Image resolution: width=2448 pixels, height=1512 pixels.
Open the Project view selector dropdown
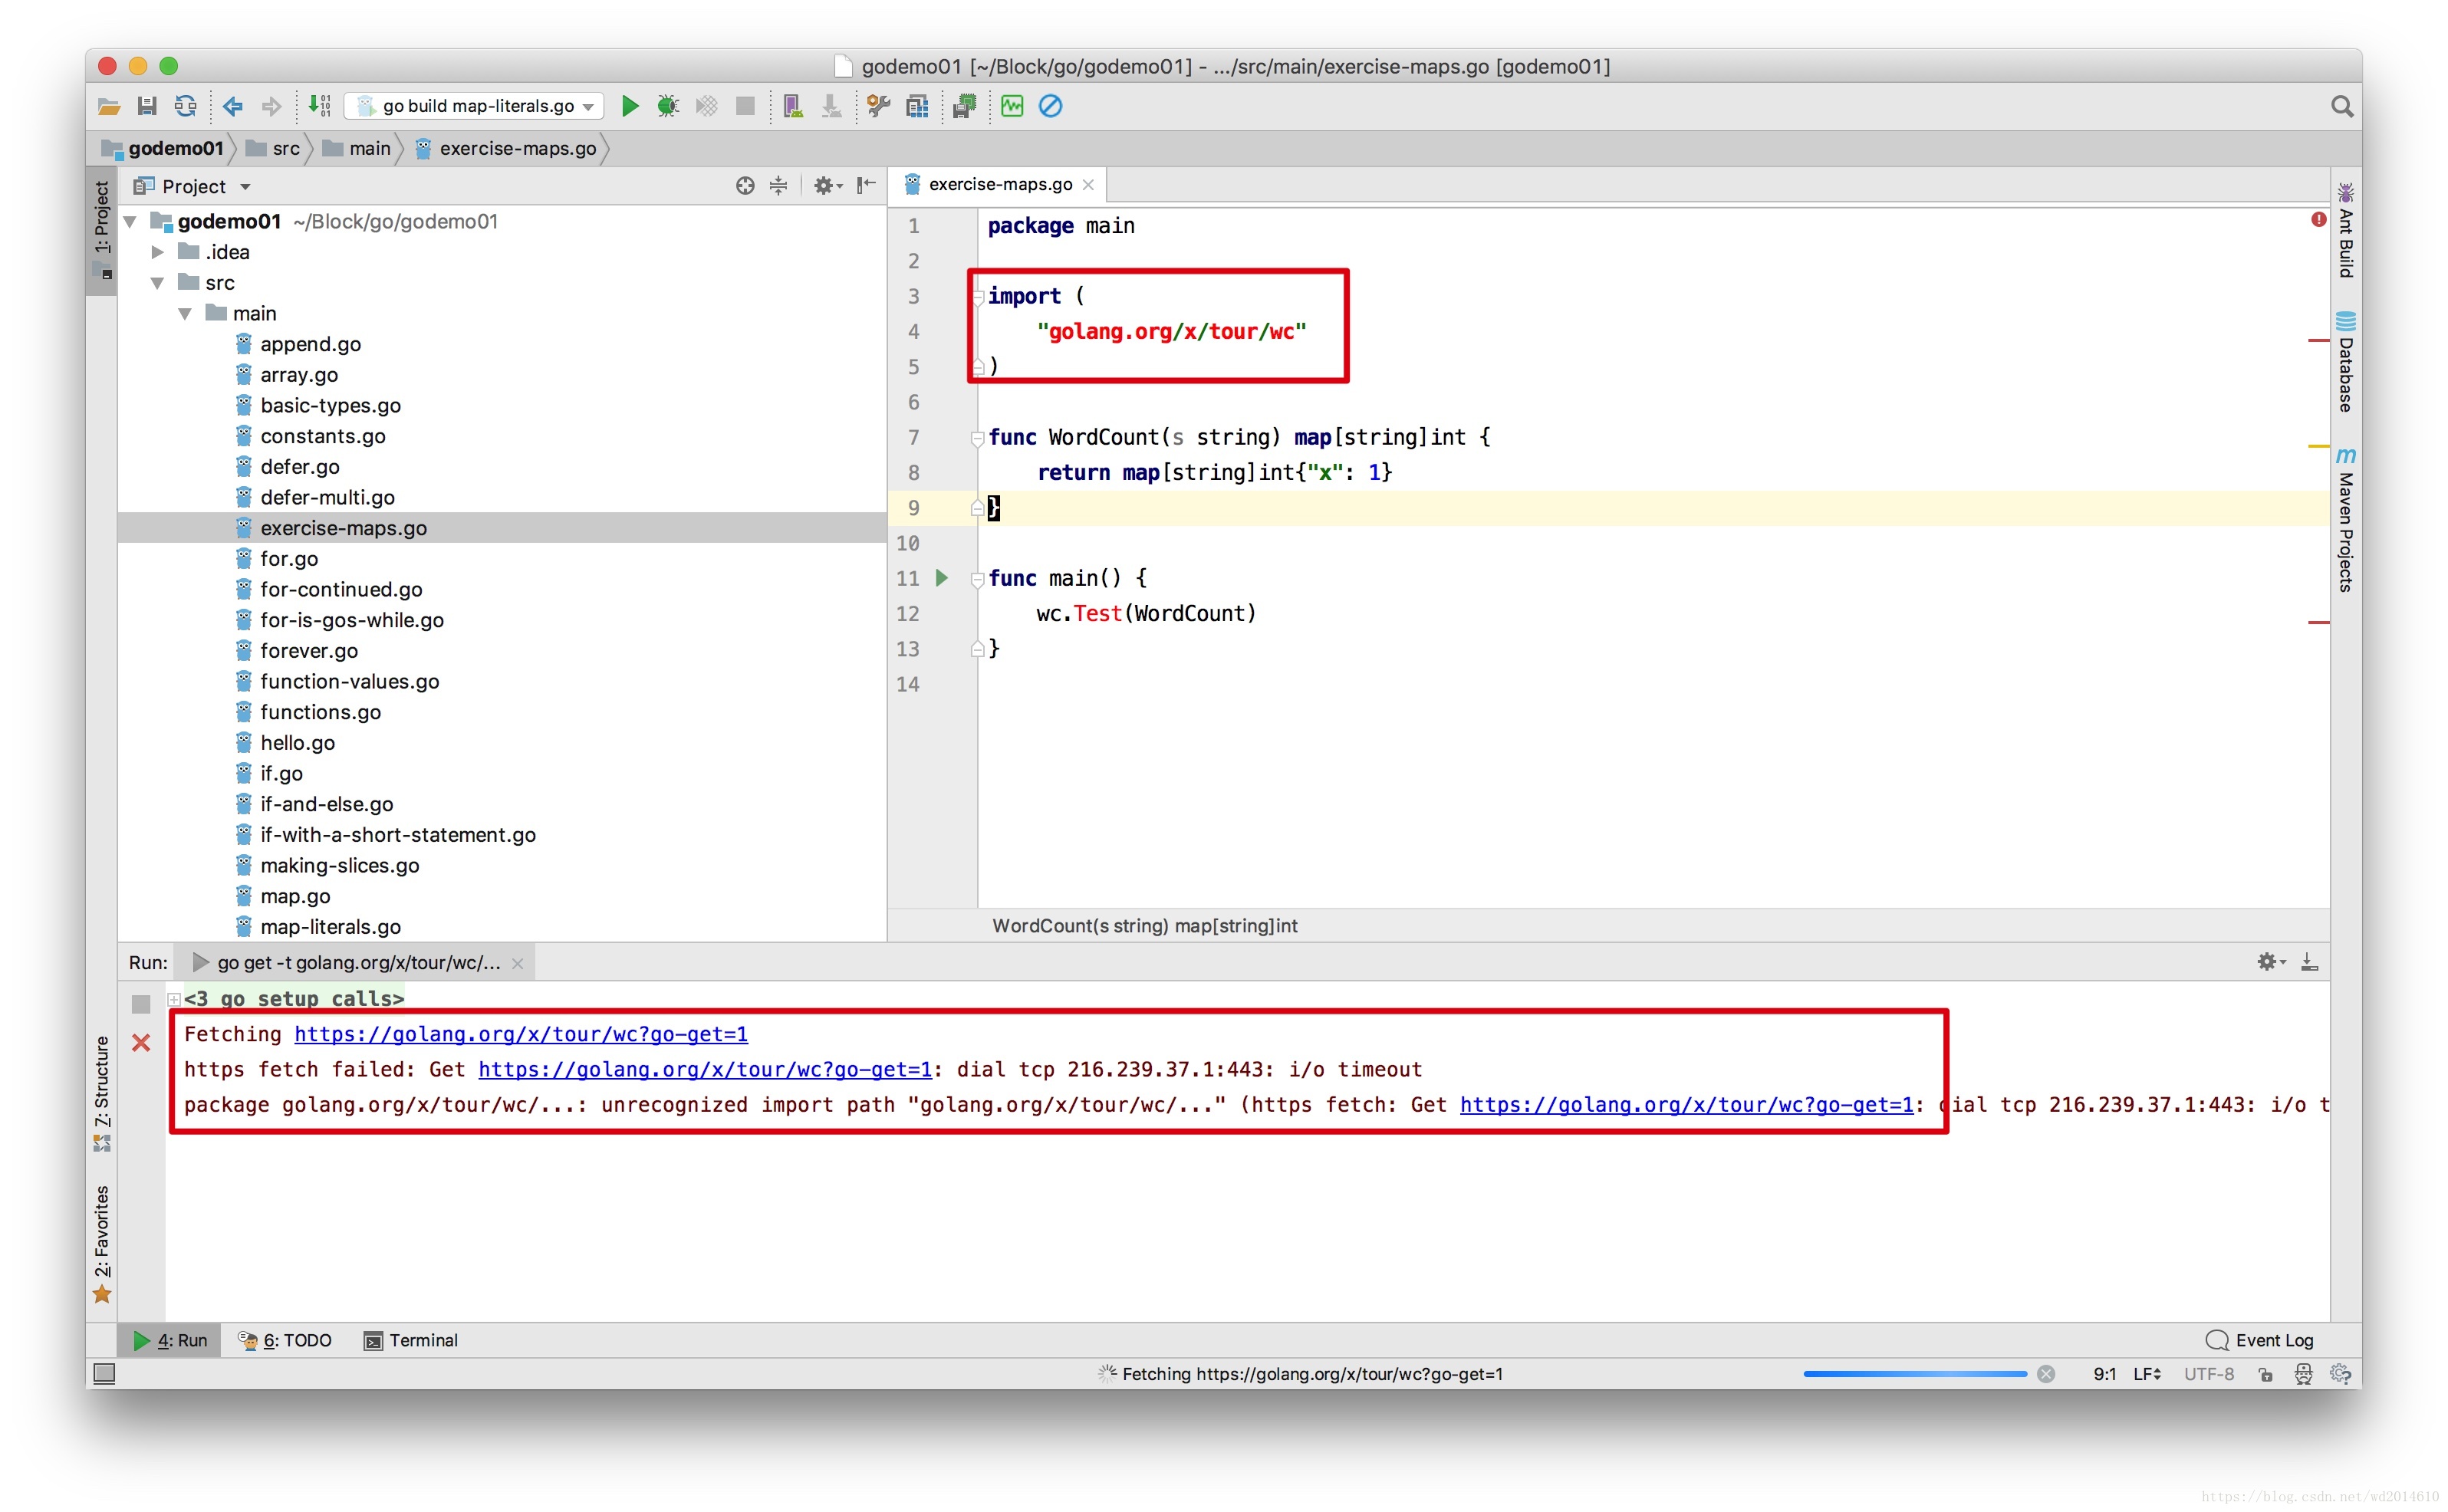pos(192,186)
